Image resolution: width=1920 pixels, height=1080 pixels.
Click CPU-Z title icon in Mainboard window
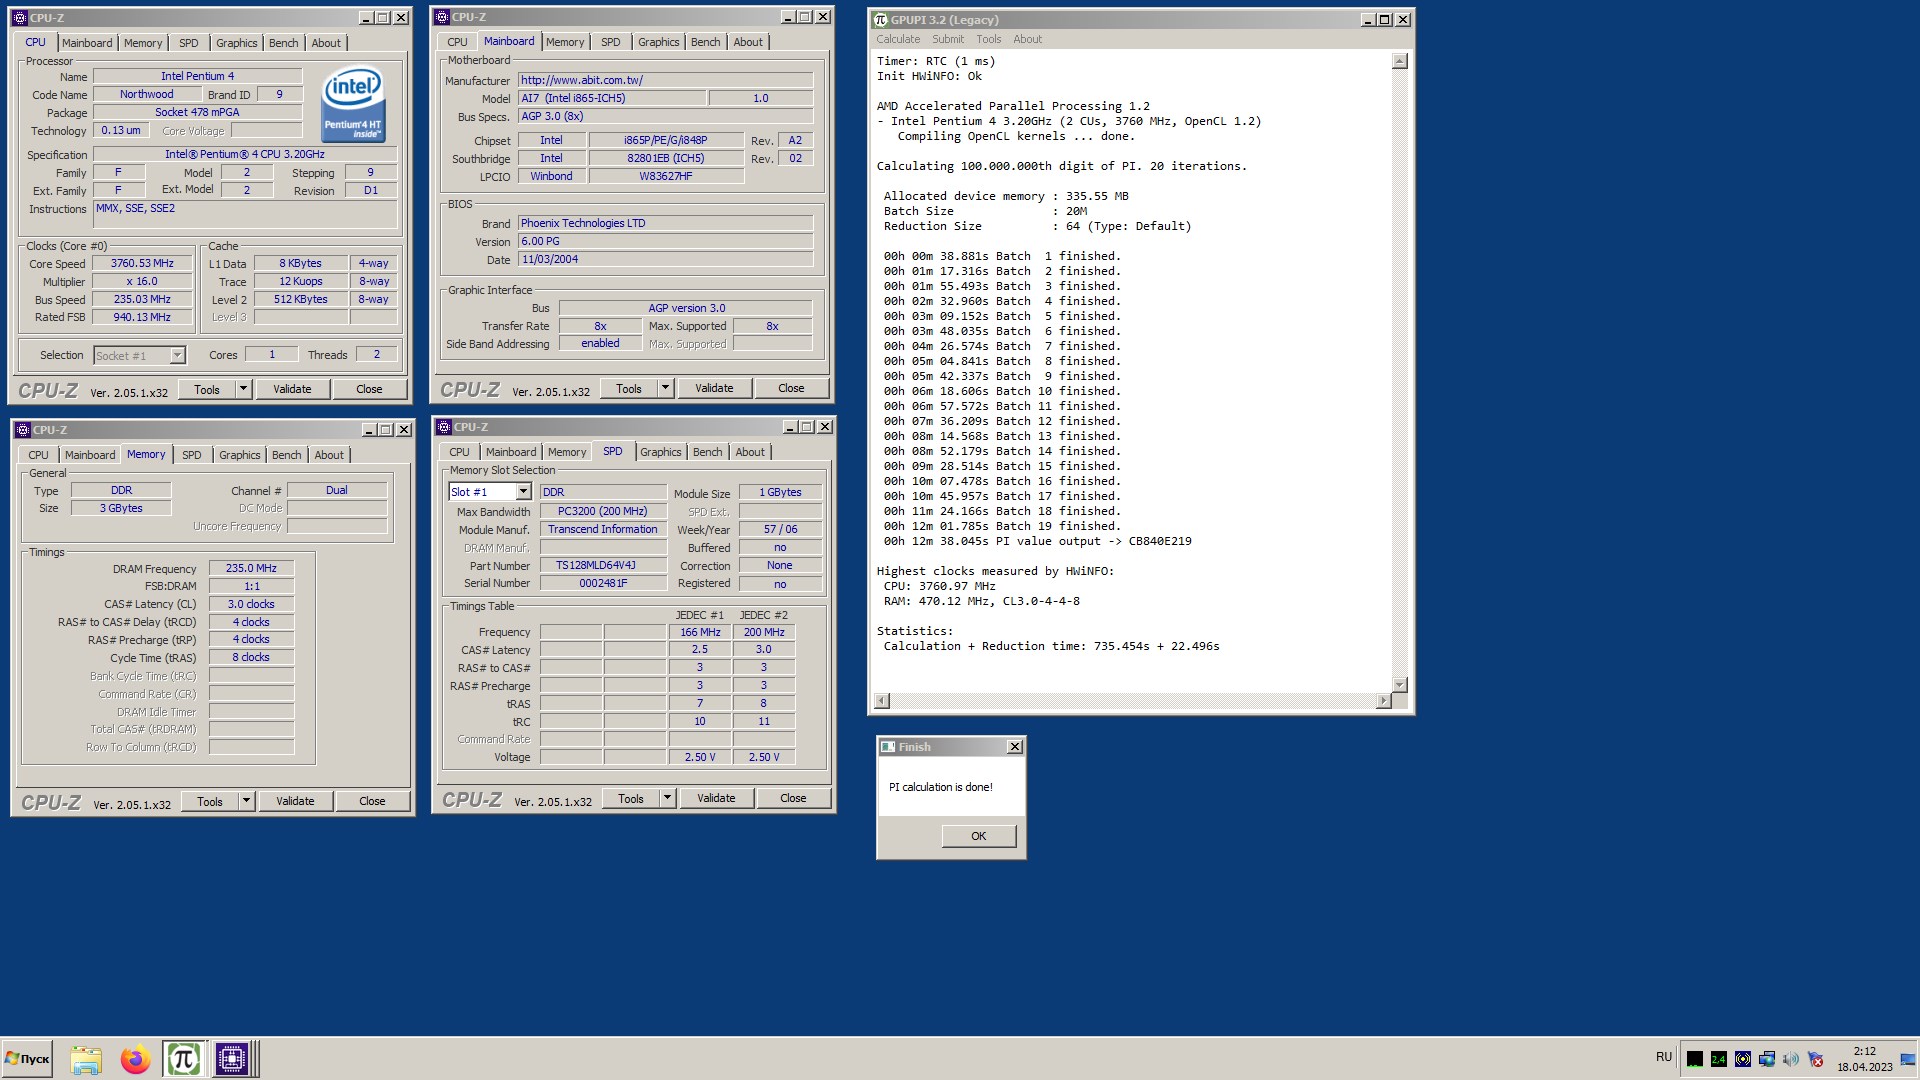coord(442,17)
